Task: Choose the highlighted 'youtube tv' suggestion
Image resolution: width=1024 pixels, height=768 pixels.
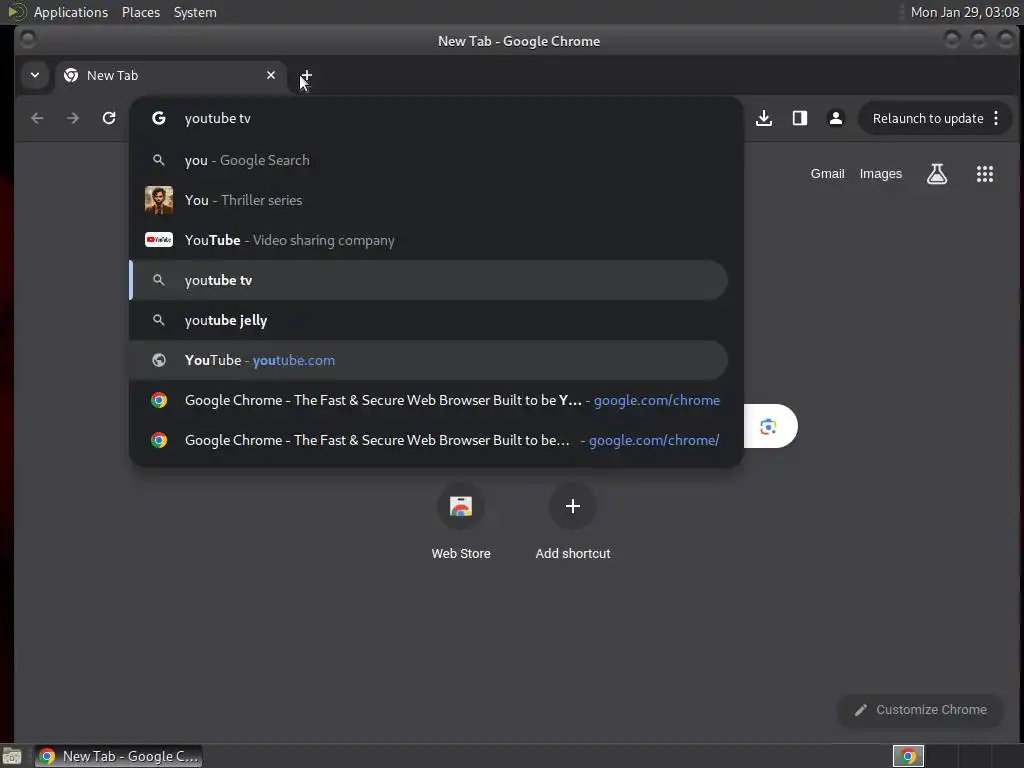Action: click(430, 280)
